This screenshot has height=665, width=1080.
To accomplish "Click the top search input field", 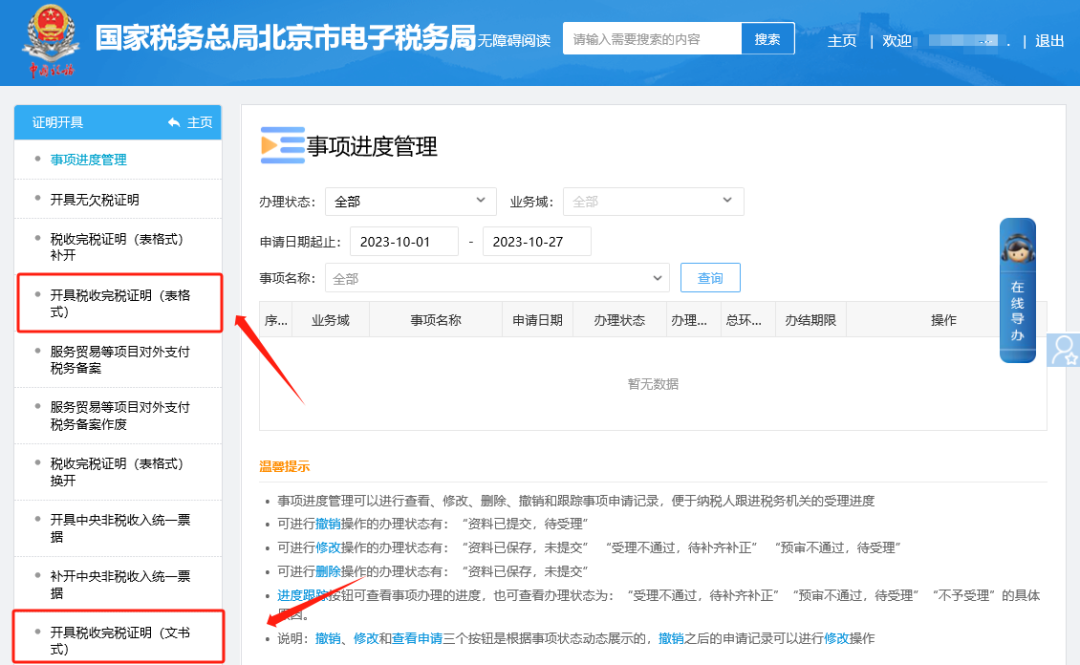I will tap(652, 39).
